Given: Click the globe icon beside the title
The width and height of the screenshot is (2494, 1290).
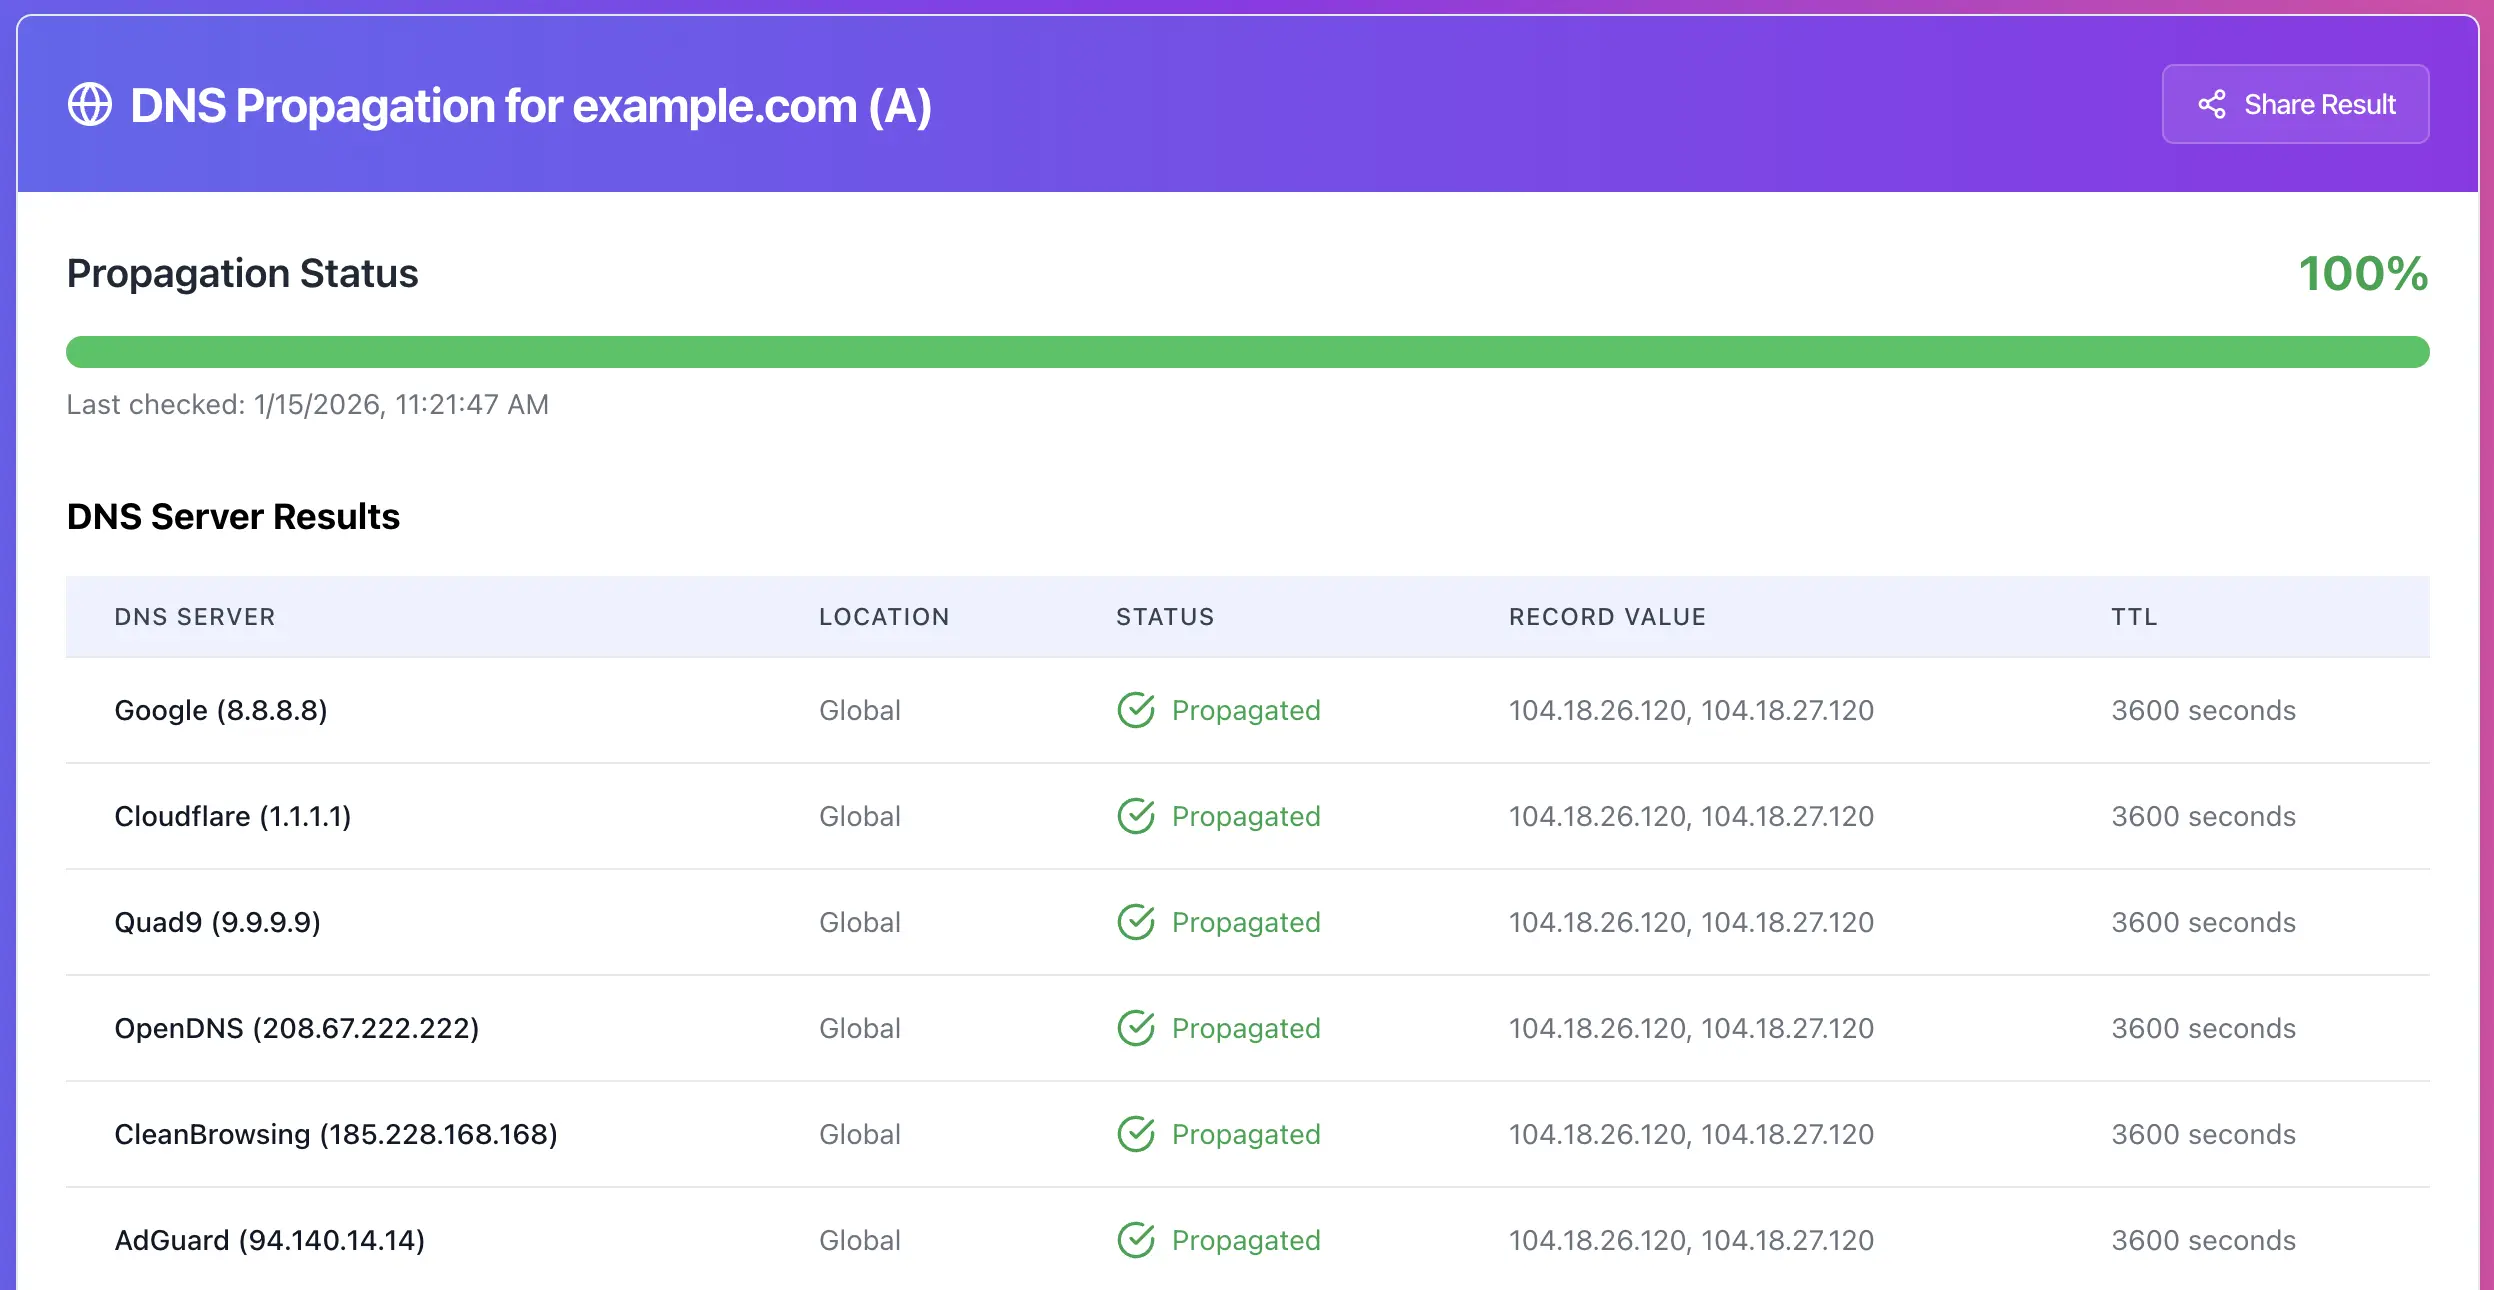Looking at the screenshot, I should pos(90,105).
